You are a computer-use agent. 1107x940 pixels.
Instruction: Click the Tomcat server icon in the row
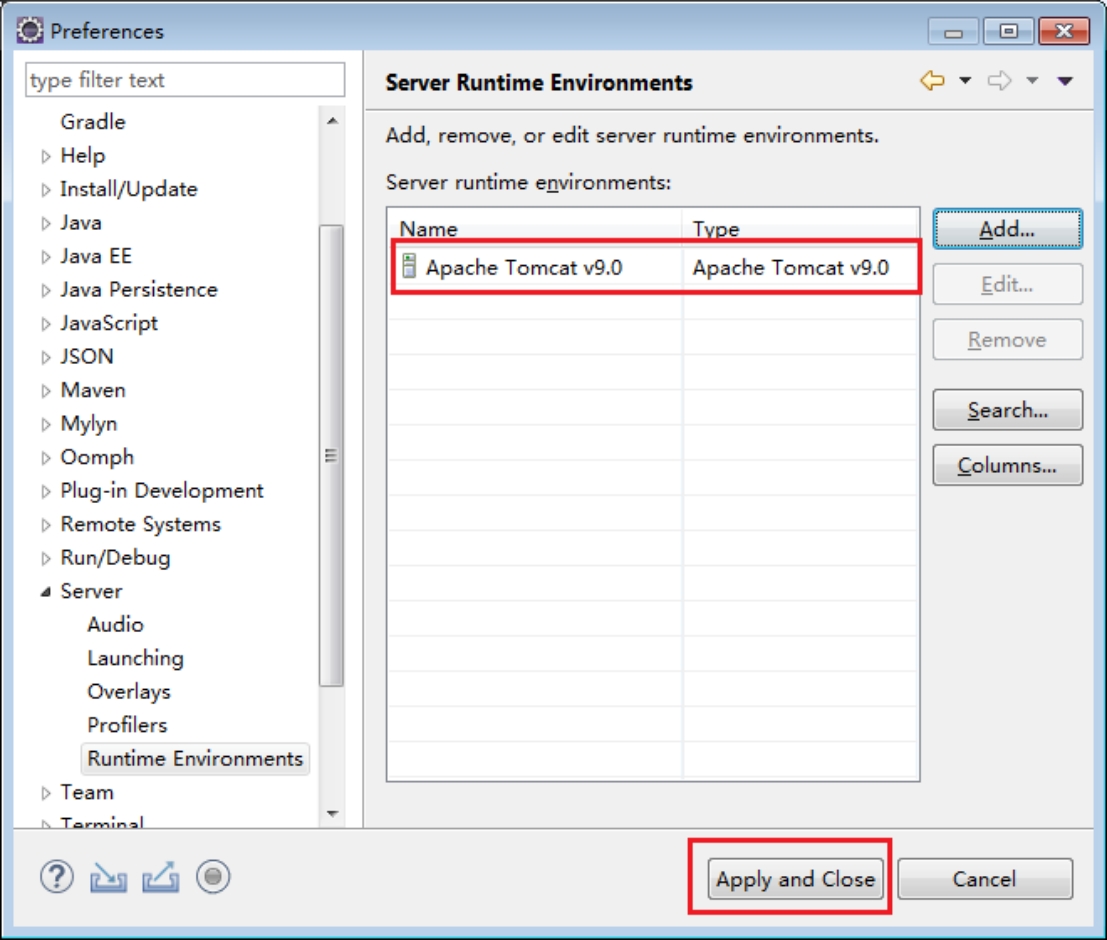409,266
